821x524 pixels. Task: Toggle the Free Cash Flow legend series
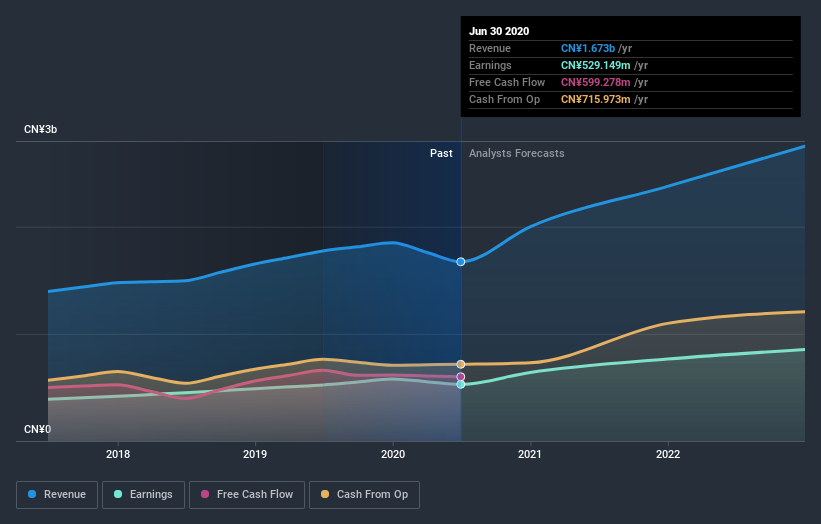[x=247, y=495]
